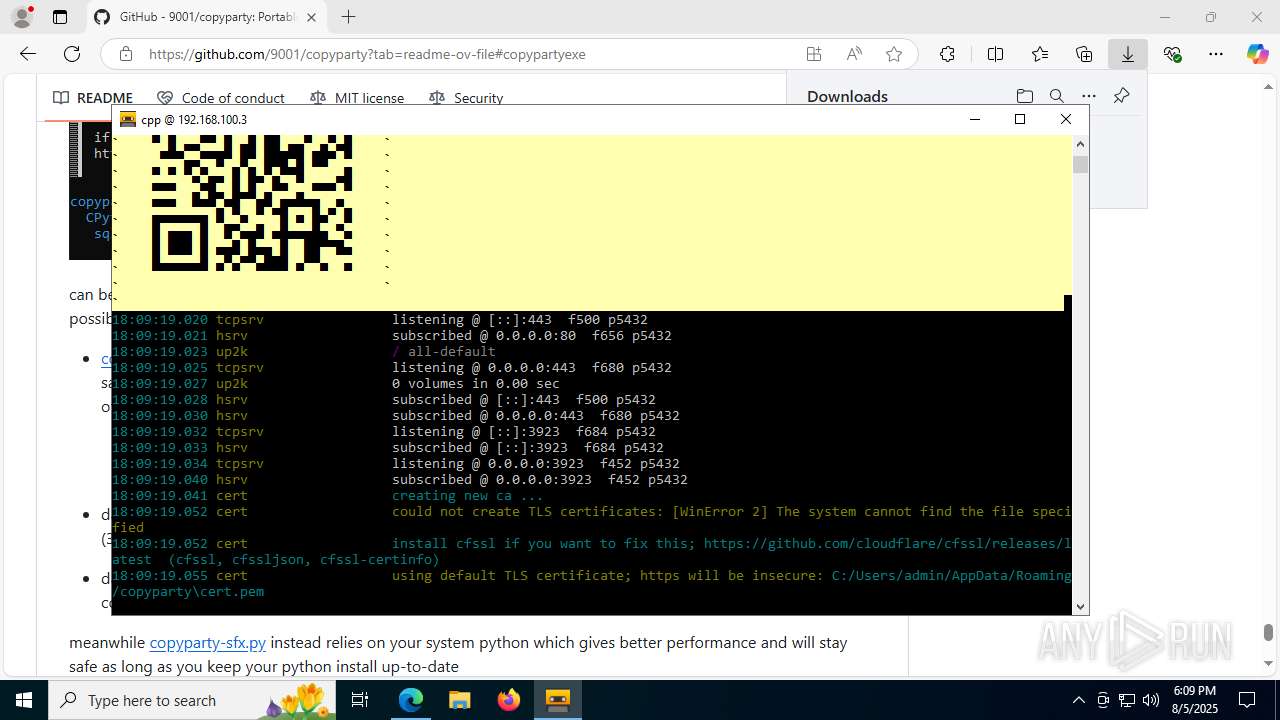Open downloads folder from Downloads panel
The image size is (1280, 720).
click(x=1025, y=96)
